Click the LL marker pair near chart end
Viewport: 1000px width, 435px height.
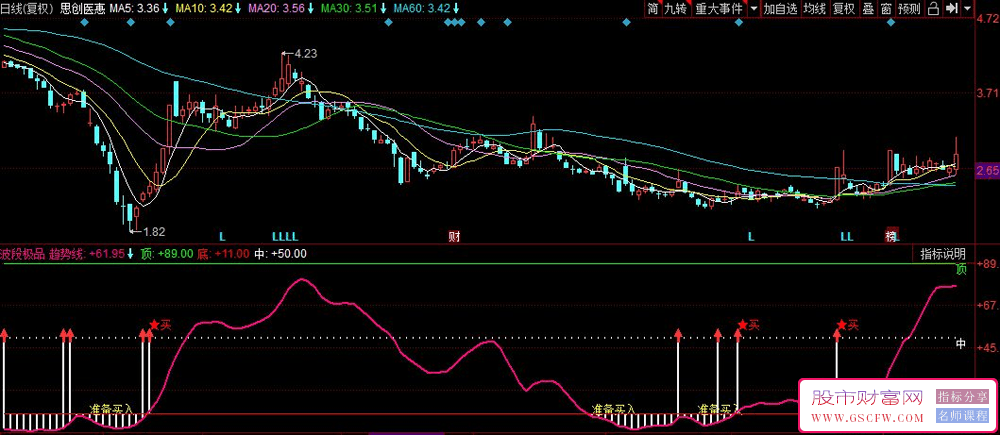pyautogui.click(x=846, y=237)
